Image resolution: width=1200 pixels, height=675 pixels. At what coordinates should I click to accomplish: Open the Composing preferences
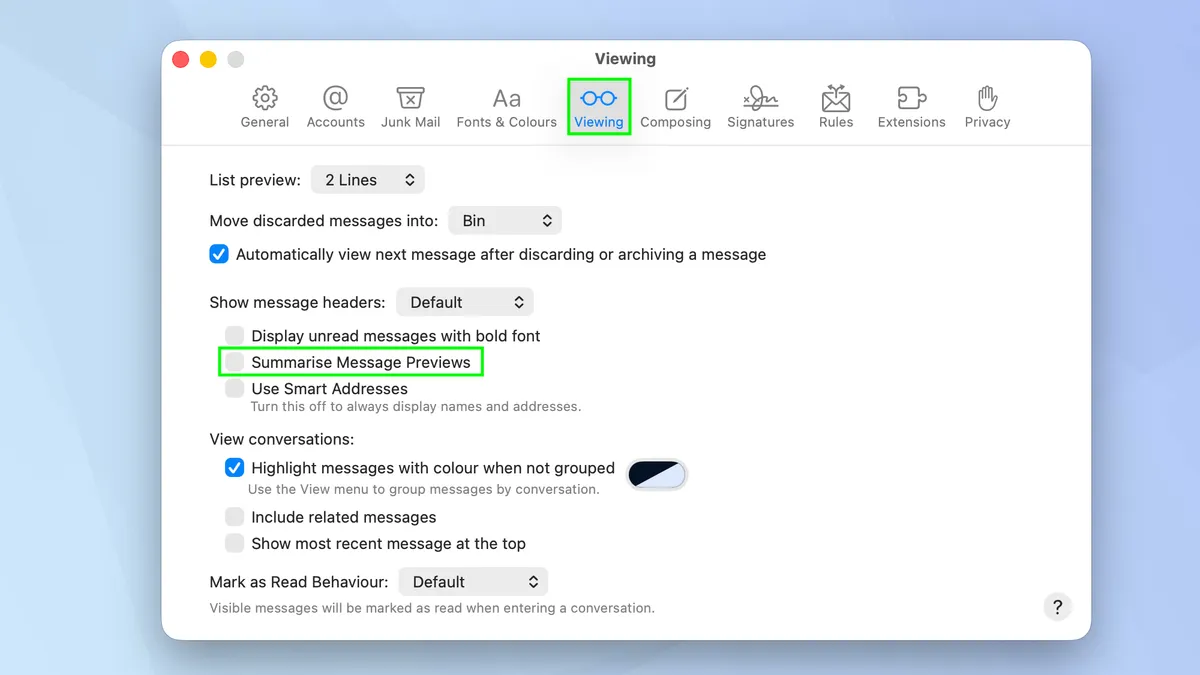676,105
